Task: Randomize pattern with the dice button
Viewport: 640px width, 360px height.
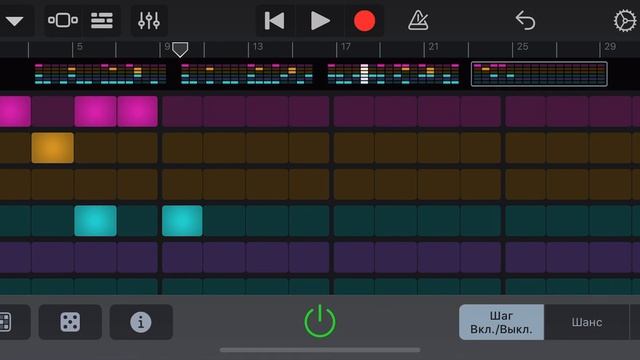Action: point(70,322)
